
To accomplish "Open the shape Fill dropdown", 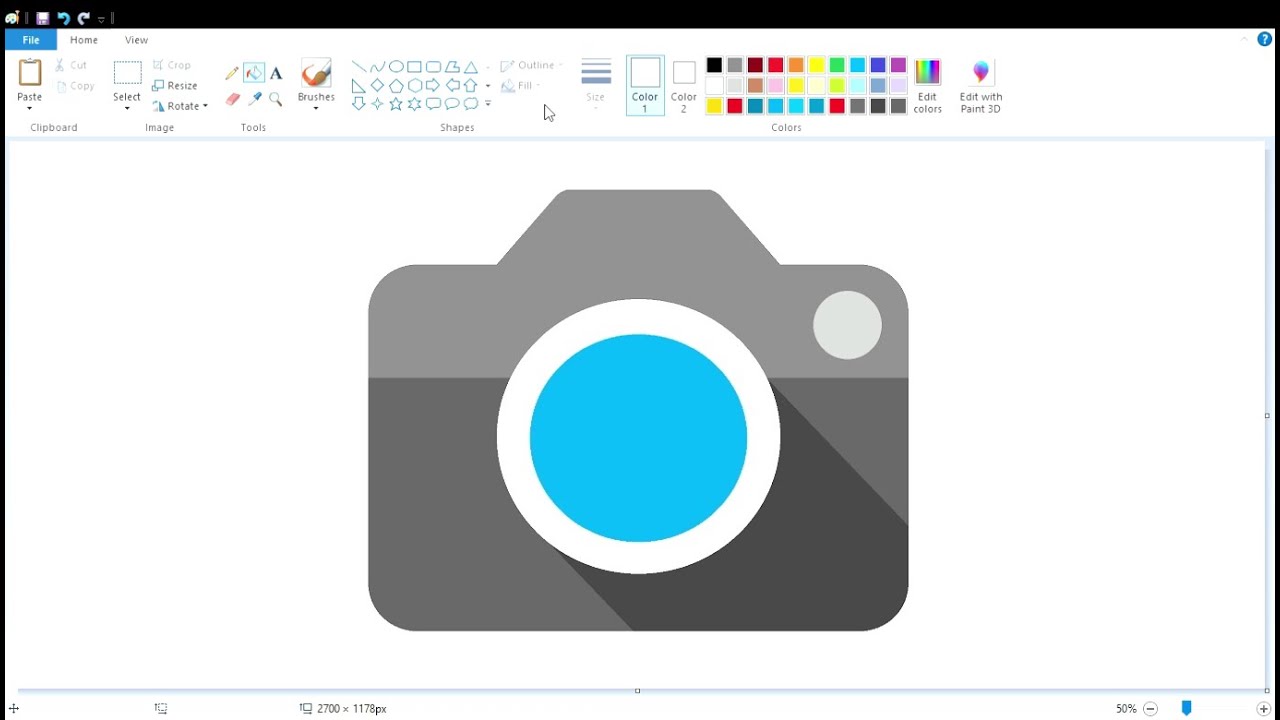I will point(521,86).
